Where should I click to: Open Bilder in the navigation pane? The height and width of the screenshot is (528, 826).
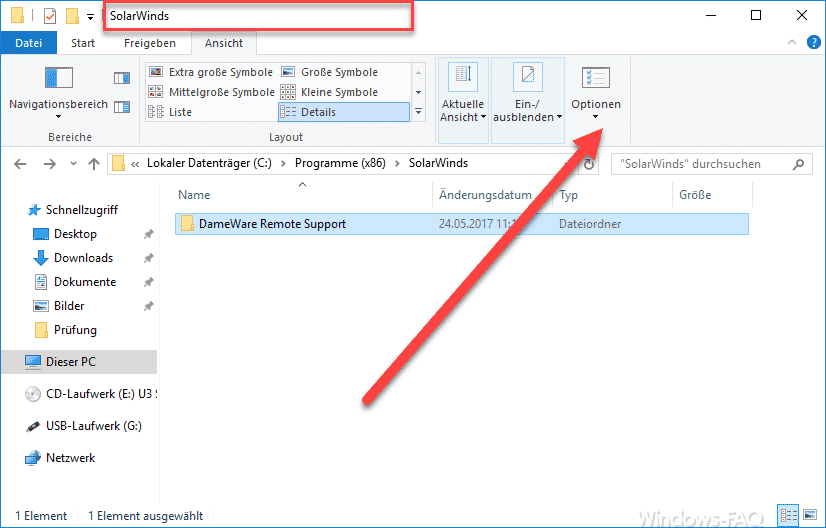(69, 306)
